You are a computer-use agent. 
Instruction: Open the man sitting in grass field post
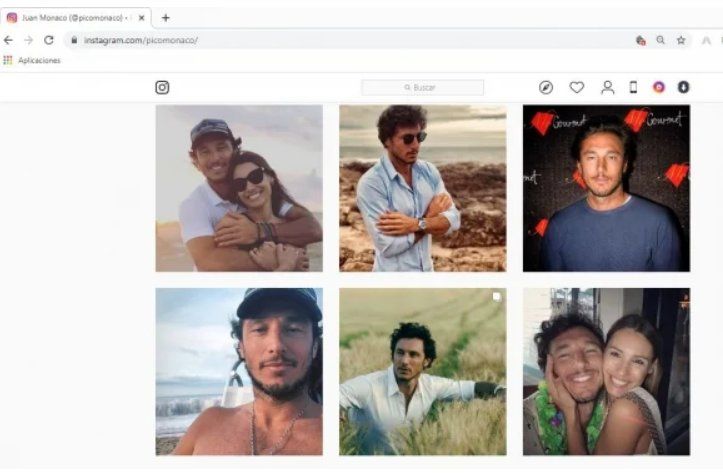422,372
